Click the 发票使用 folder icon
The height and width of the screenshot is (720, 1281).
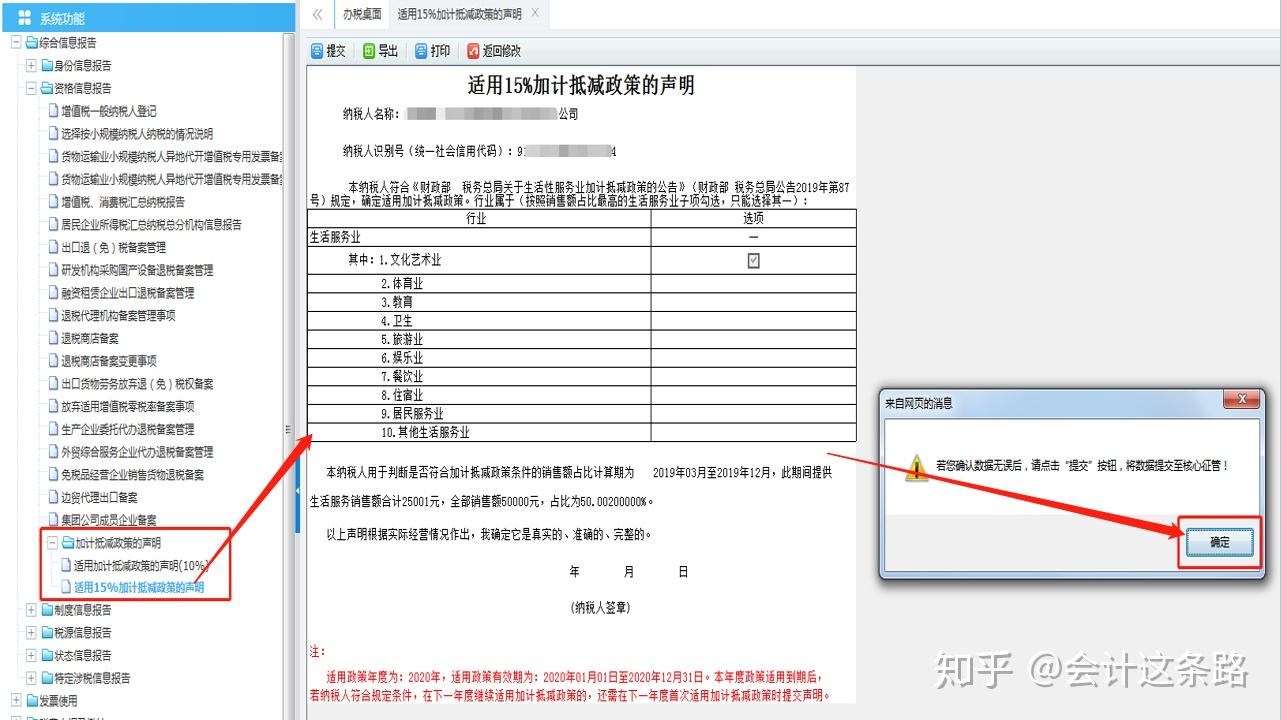tap(32, 700)
